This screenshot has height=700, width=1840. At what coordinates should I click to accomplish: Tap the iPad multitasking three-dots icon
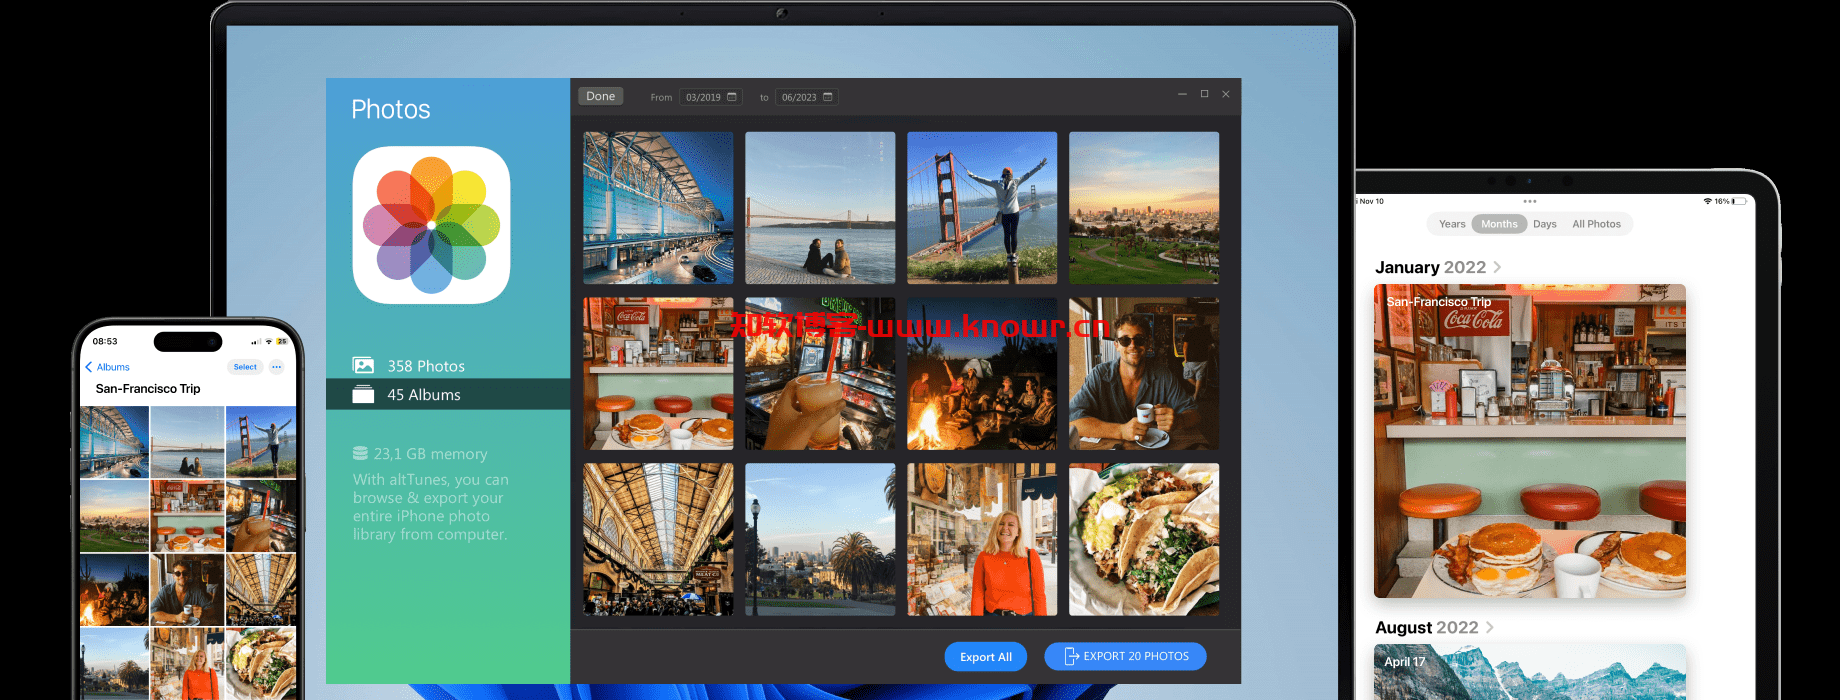[1530, 201]
